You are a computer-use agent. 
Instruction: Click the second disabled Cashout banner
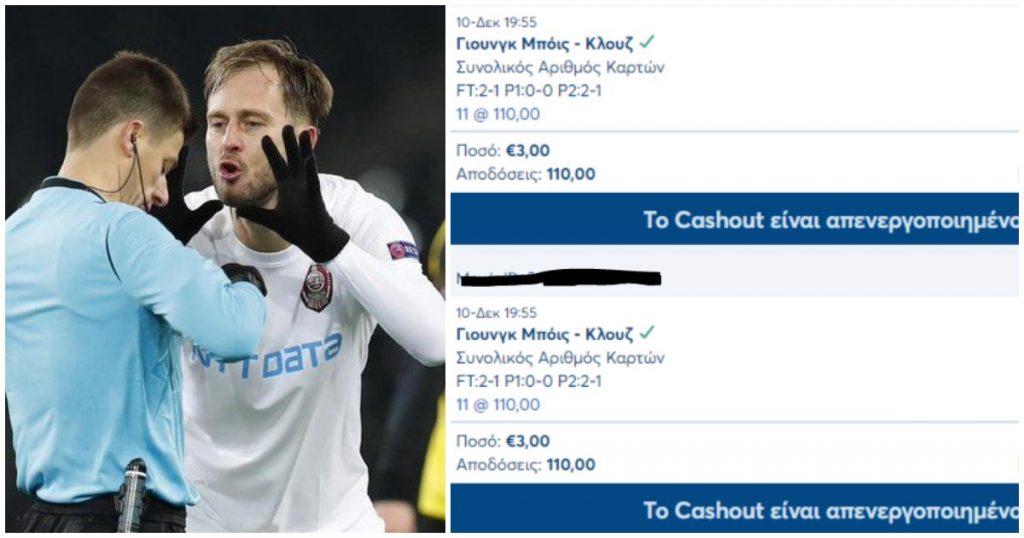[x=735, y=509]
